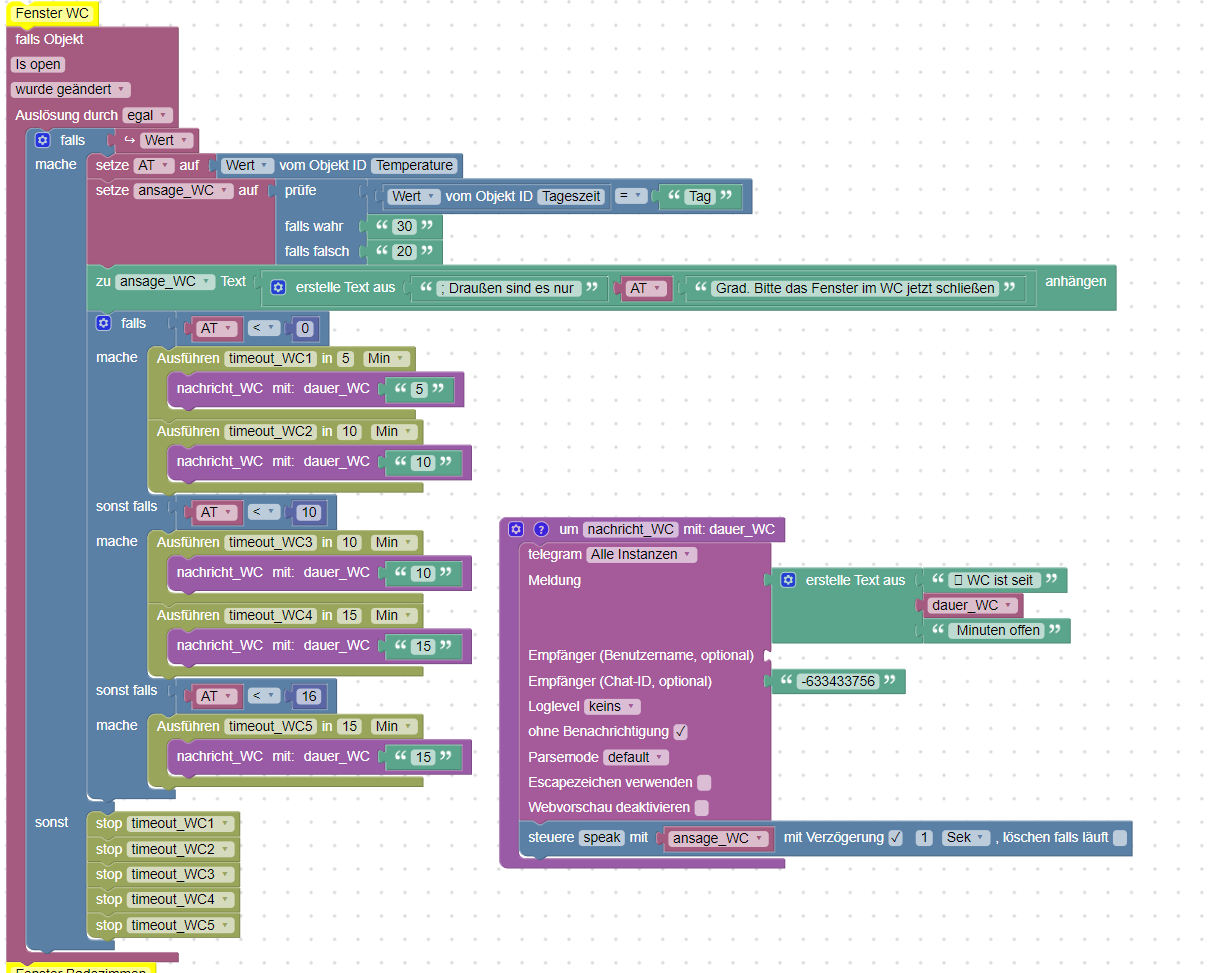Click the empty Empfänger (Benutzername, optional) input

pos(767,656)
